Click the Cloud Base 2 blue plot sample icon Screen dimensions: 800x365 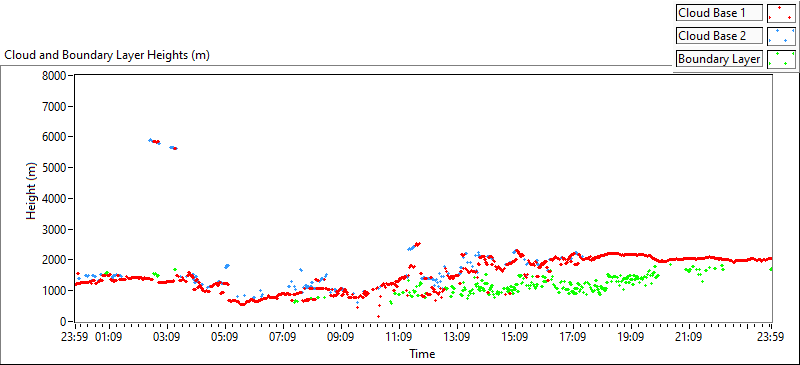pos(781,36)
